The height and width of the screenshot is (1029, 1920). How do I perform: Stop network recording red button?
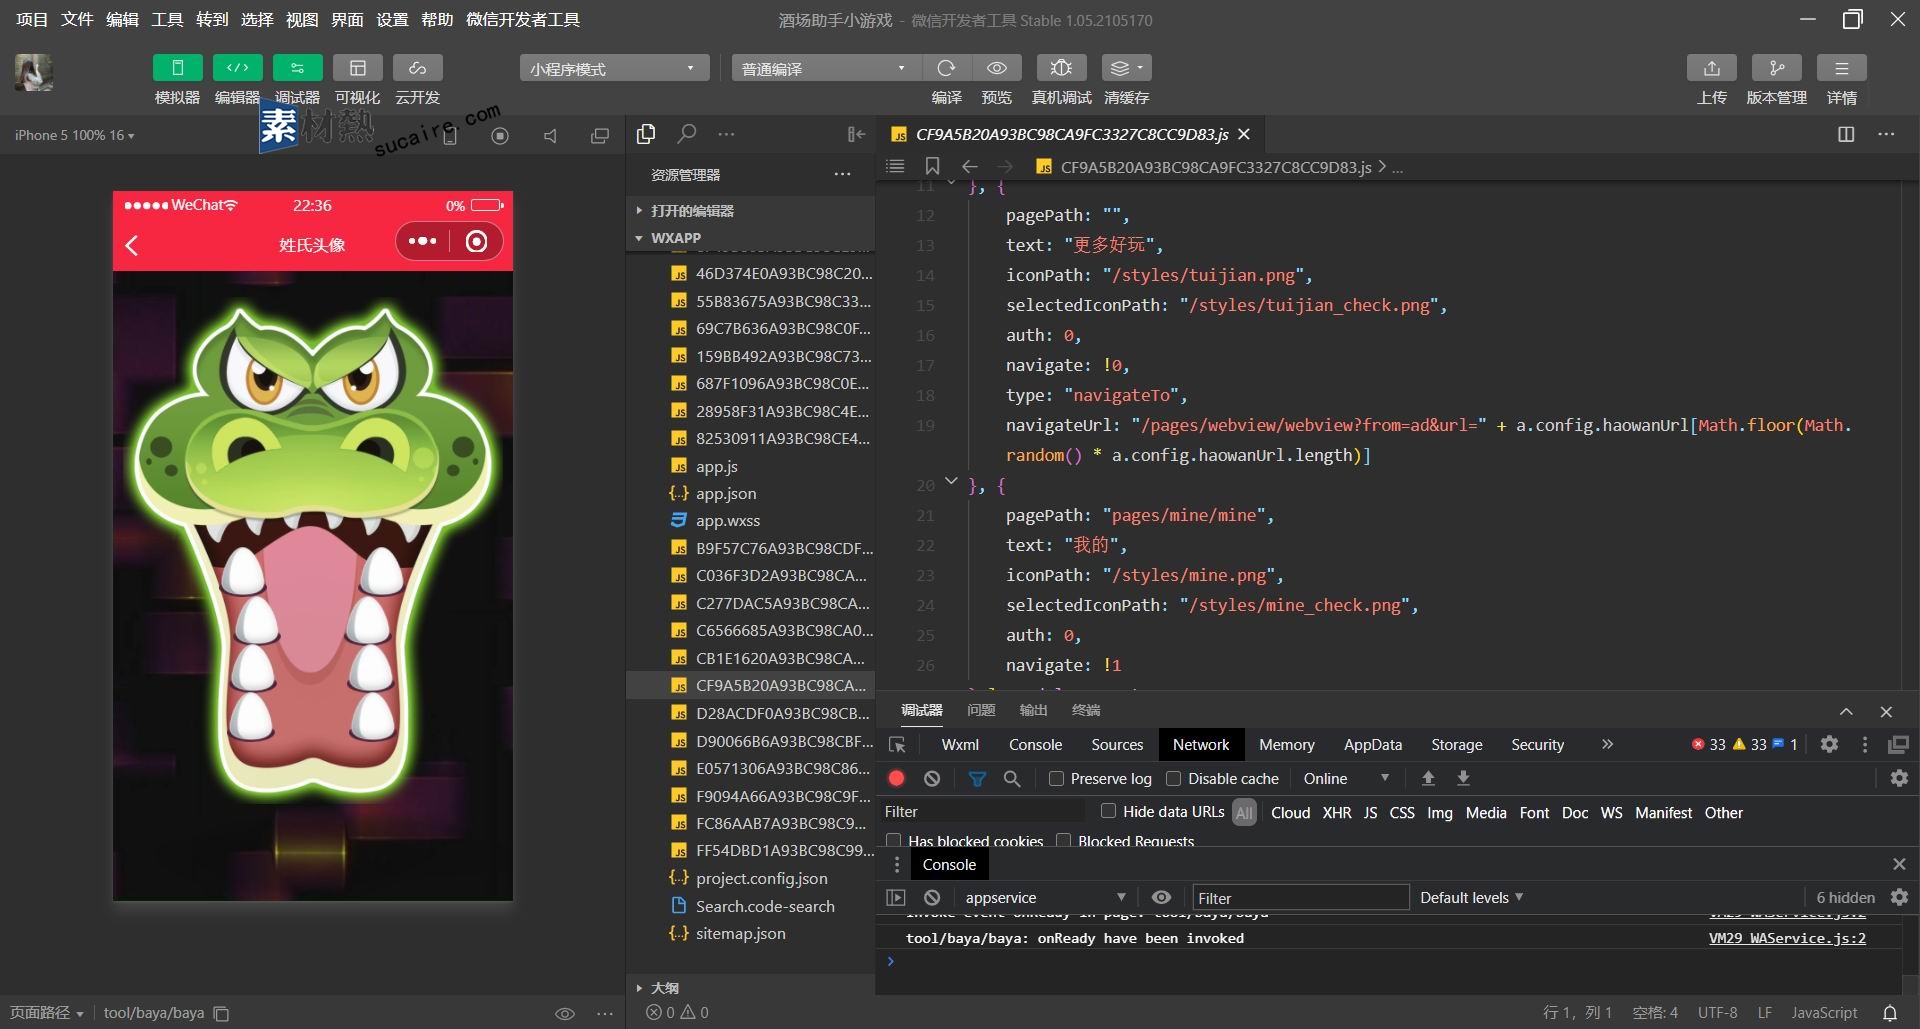[896, 778]
